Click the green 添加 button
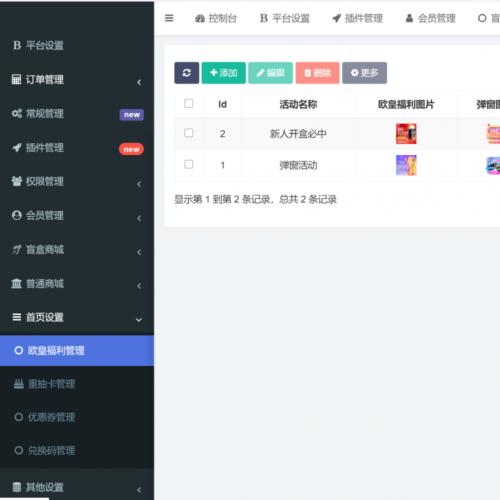This screenshot has height=500, width=500. tap(224, 73)
